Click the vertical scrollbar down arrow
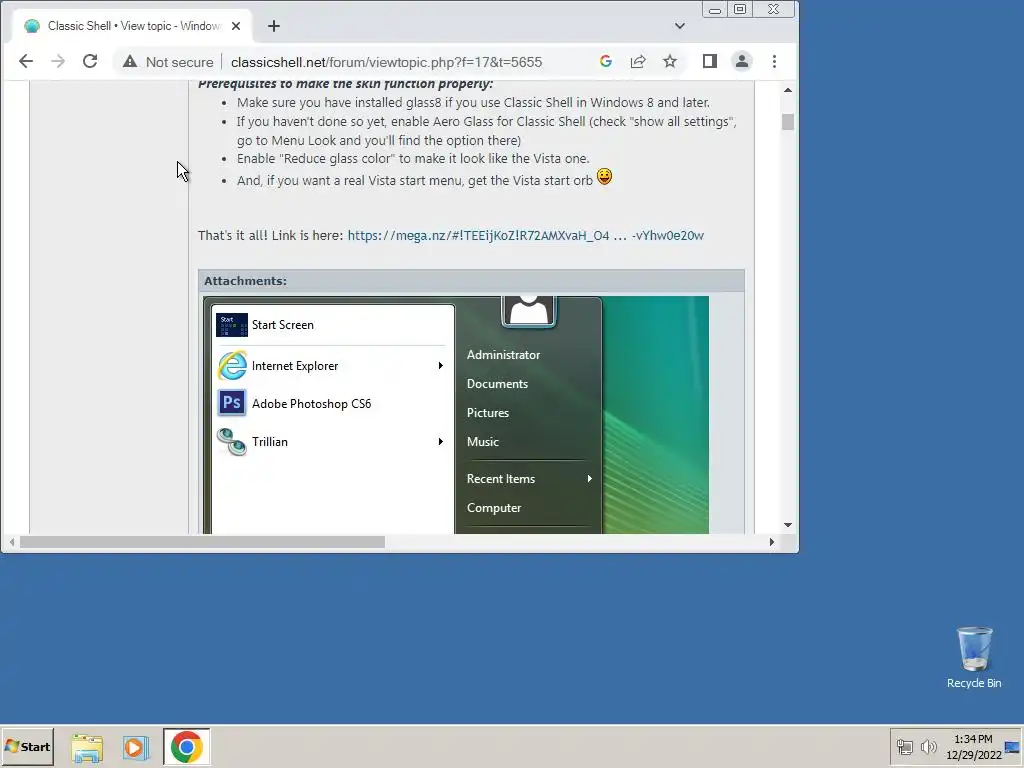1024x768 pixels. pyautogui.click(x=788, y=524)
